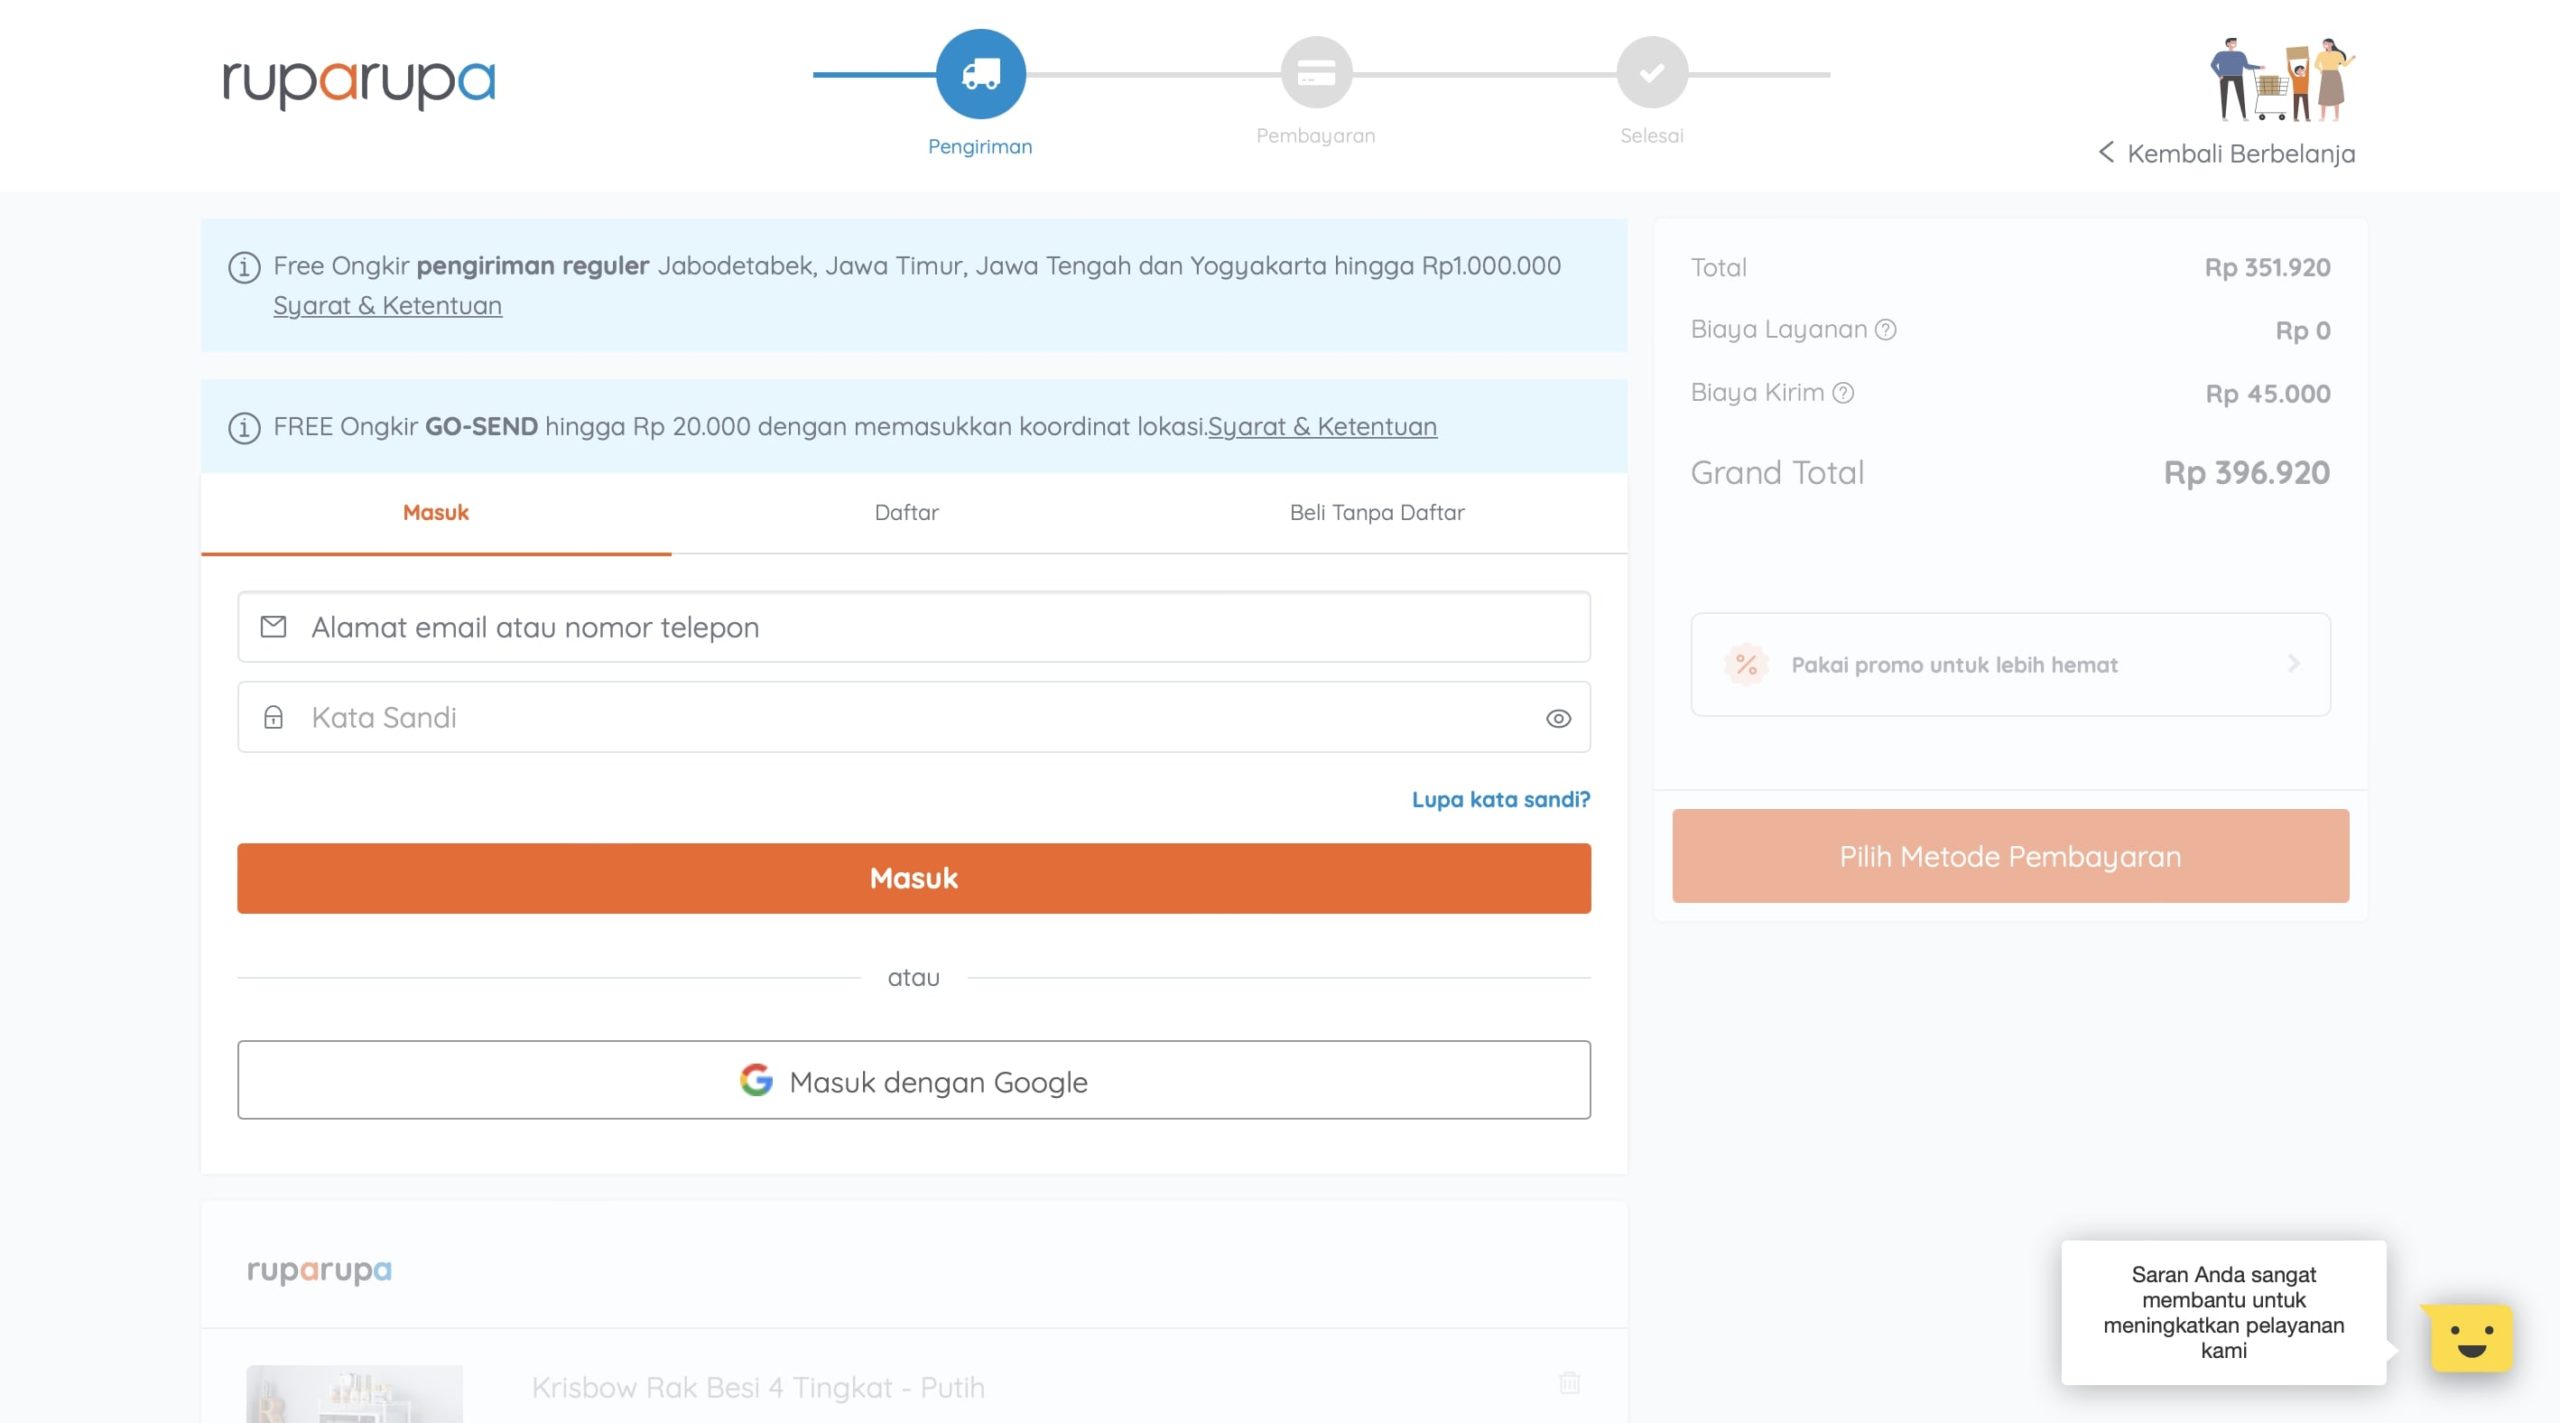The image size is (2560, 1423).
Task: Open Lupa kata sandi link
Action: pos(1500,799)
